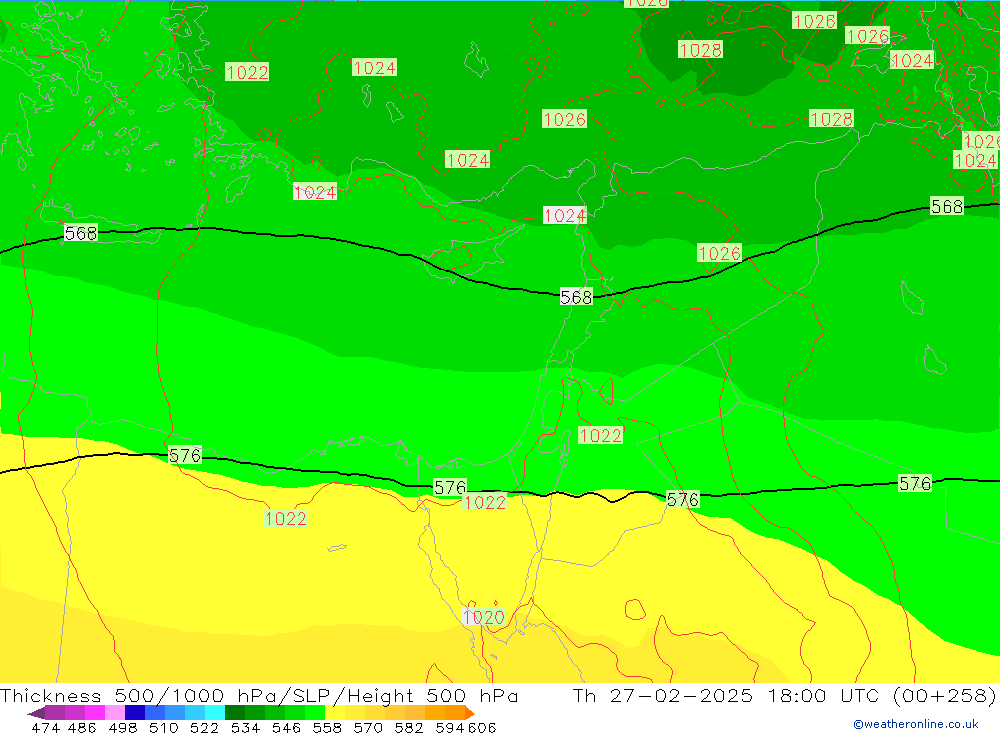The width and height of the screenshot is (1000, 733).
Task: Click the '582' legend value
Action: point(409,727)
